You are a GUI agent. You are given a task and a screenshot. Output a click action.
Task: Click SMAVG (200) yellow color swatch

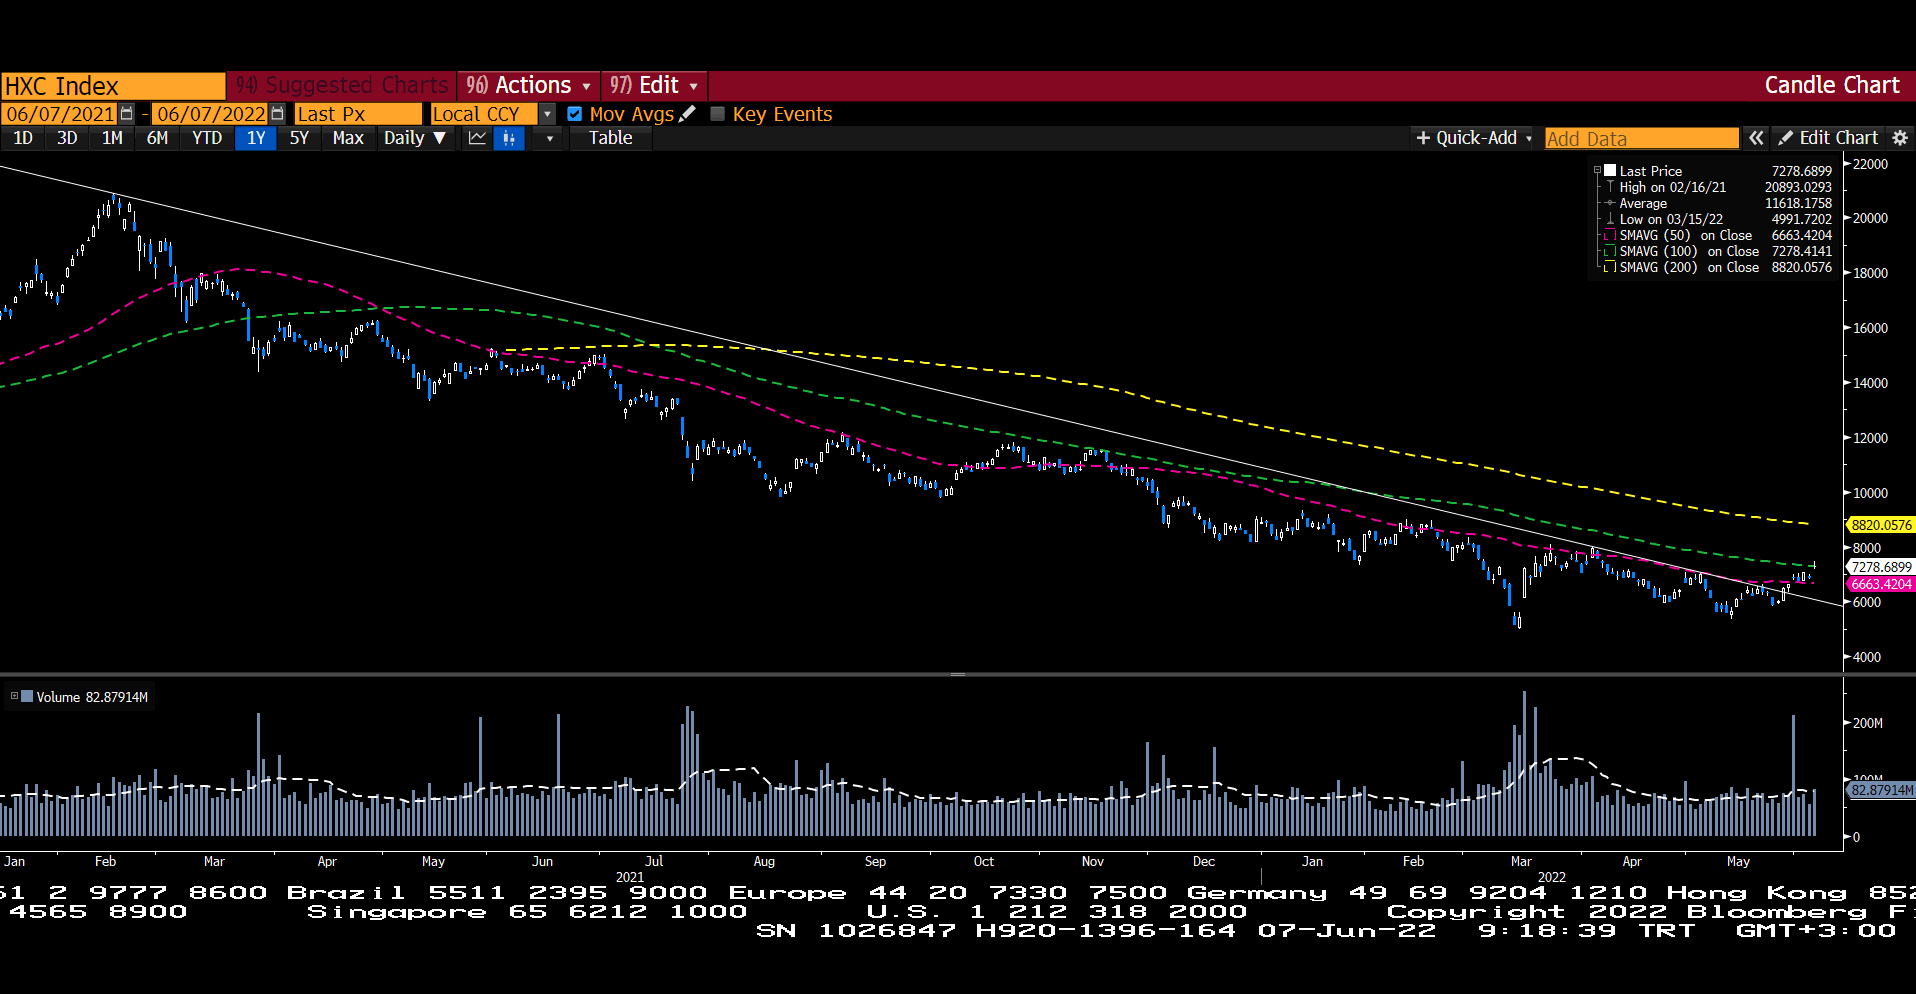pos(1610,267)
